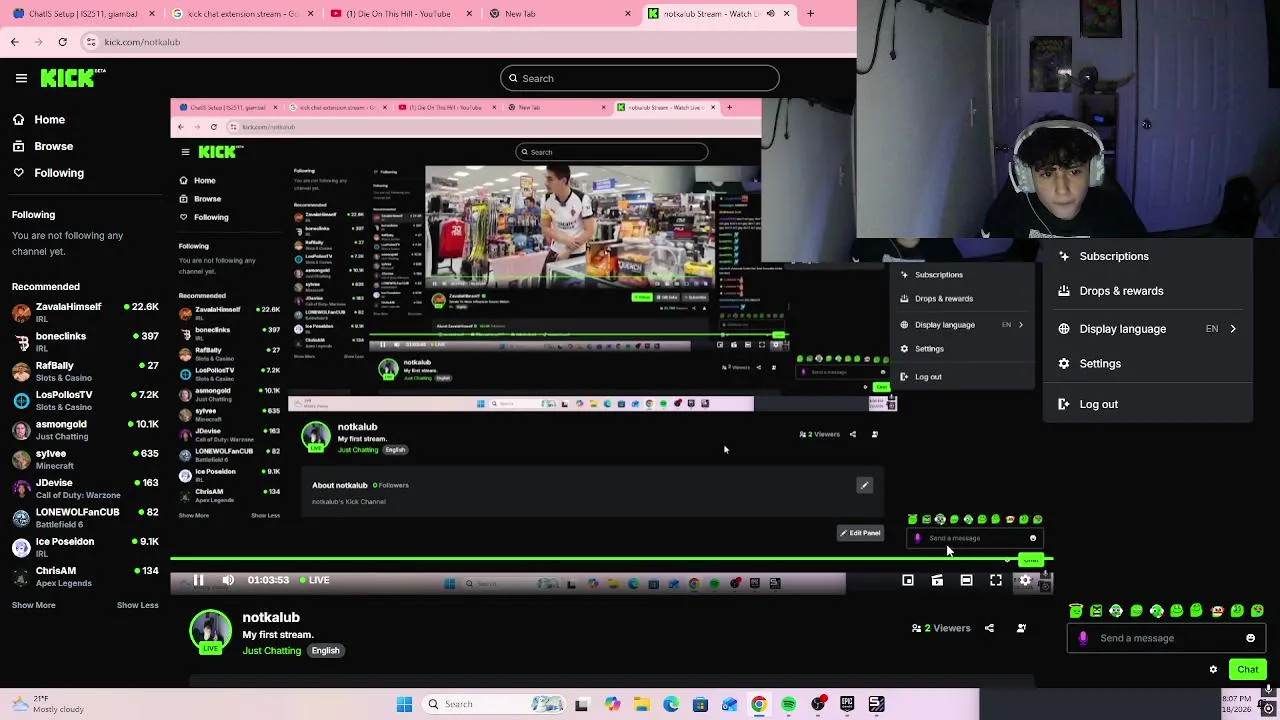Click the tab audio speaker icon on notkalub tab
Screen dimensions: 1280x720
770,14
